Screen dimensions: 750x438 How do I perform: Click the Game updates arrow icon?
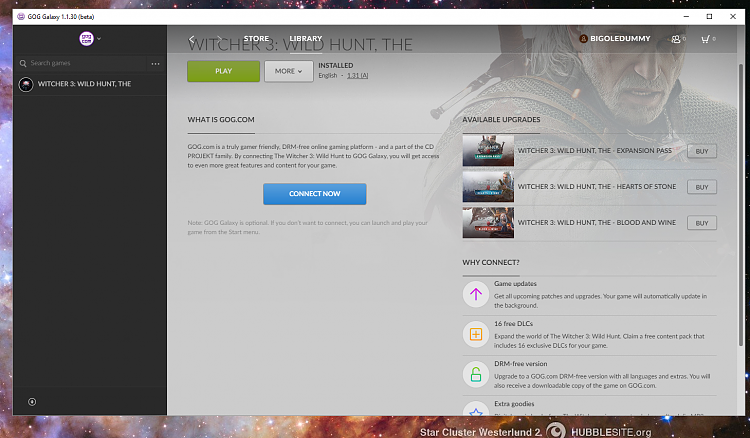coord(475,294)
